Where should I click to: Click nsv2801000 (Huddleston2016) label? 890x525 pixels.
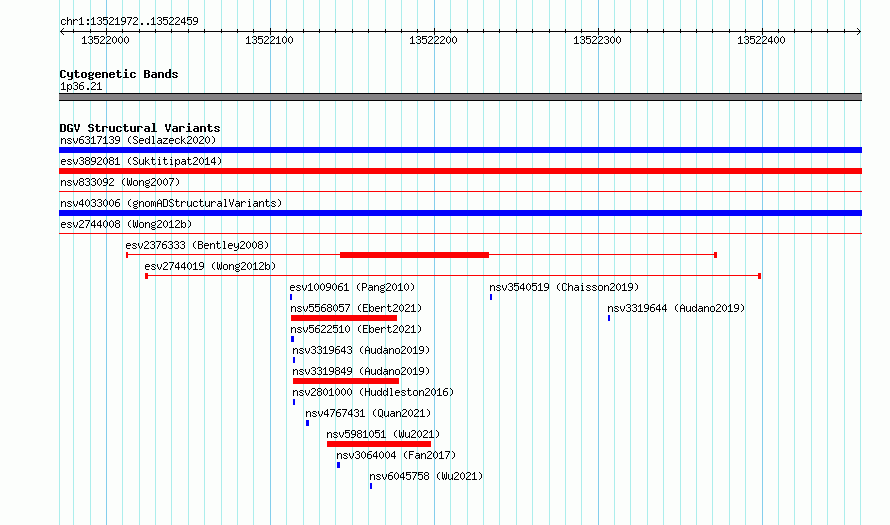coord(373,392)
